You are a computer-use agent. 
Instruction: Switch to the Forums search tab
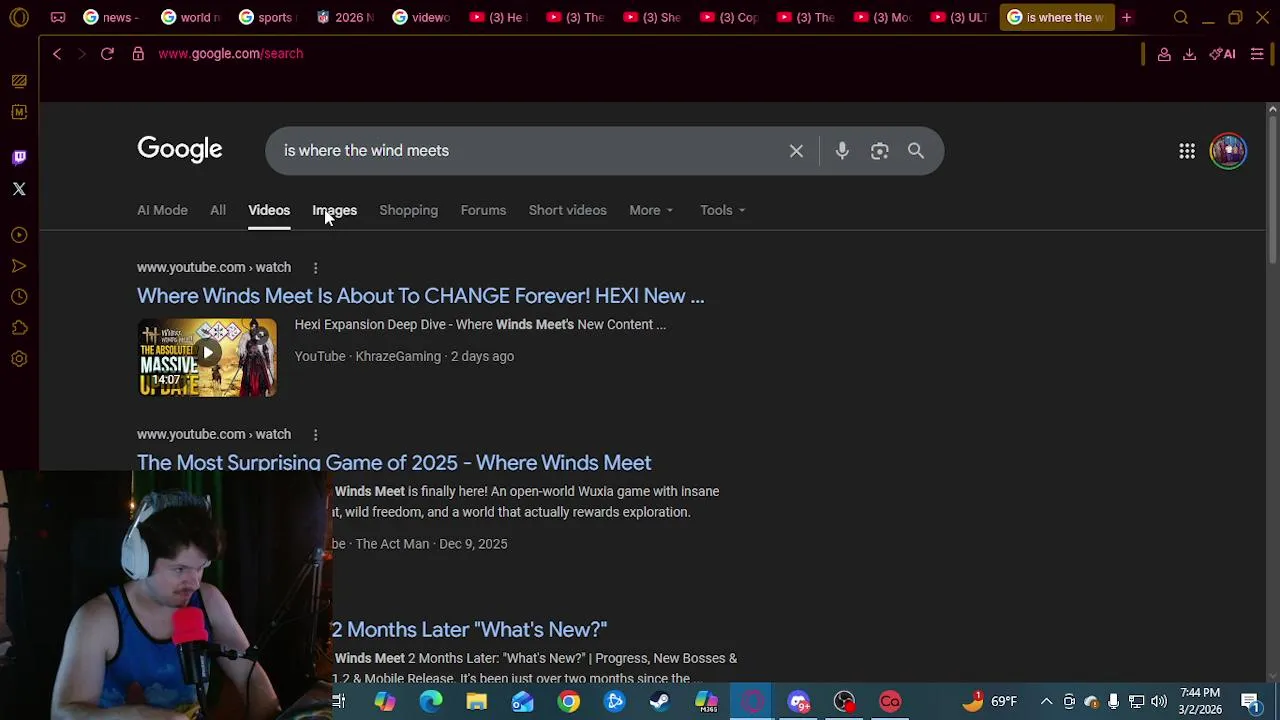click(483, 210)
